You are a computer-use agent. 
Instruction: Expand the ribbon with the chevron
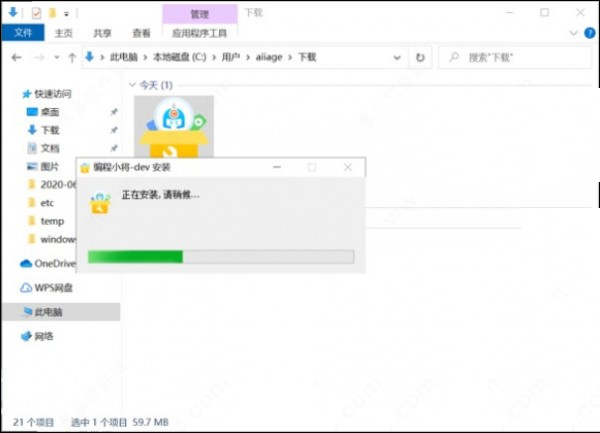tap(573, 33)
